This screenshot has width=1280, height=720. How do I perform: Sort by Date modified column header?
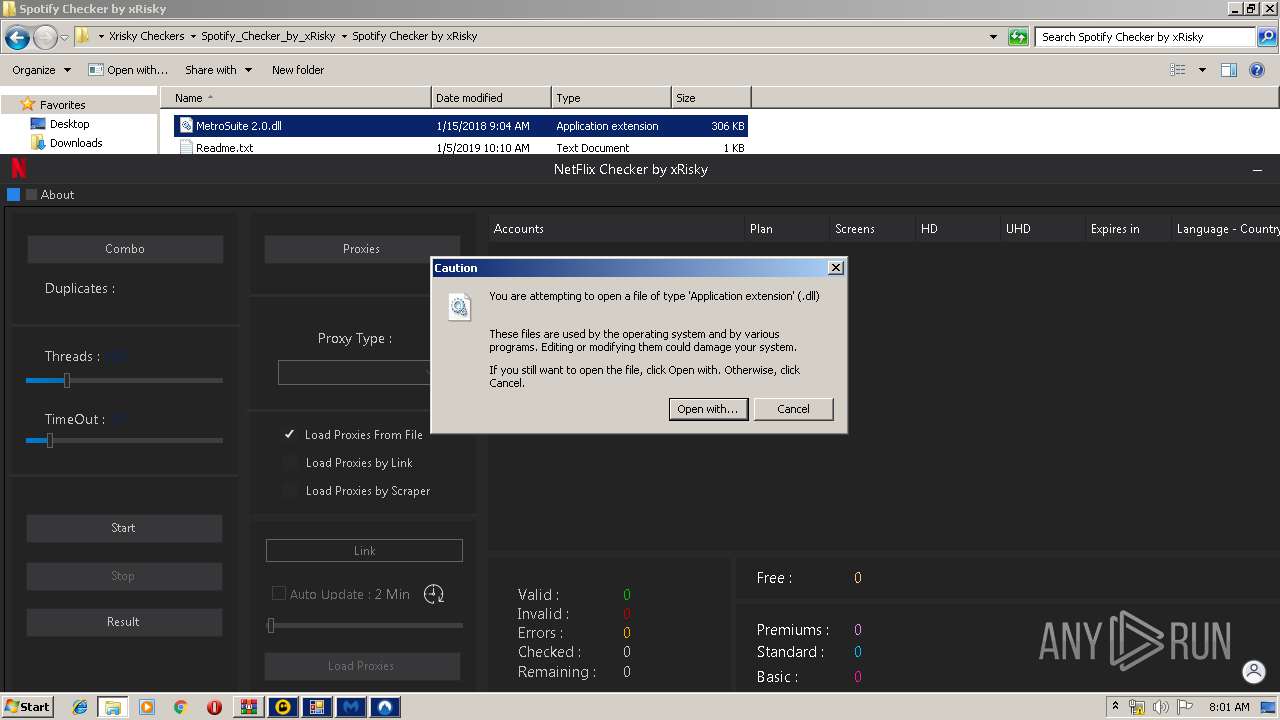[x=491, y=98]
